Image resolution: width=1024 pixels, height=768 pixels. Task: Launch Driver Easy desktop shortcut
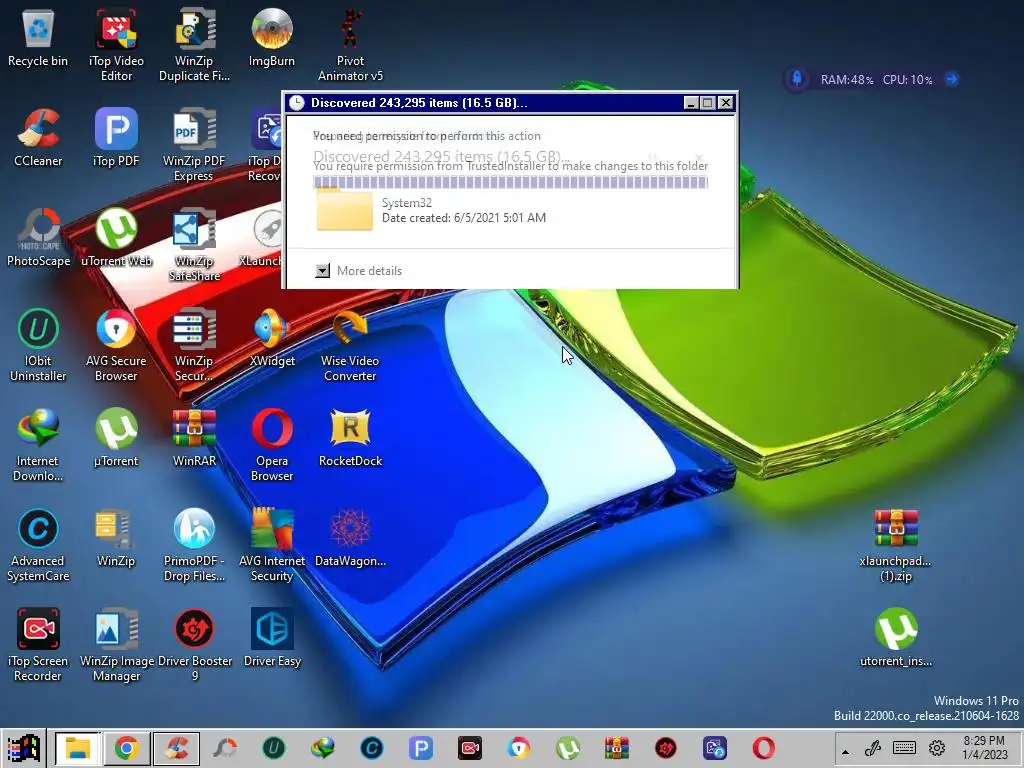[x=272, y=638]
